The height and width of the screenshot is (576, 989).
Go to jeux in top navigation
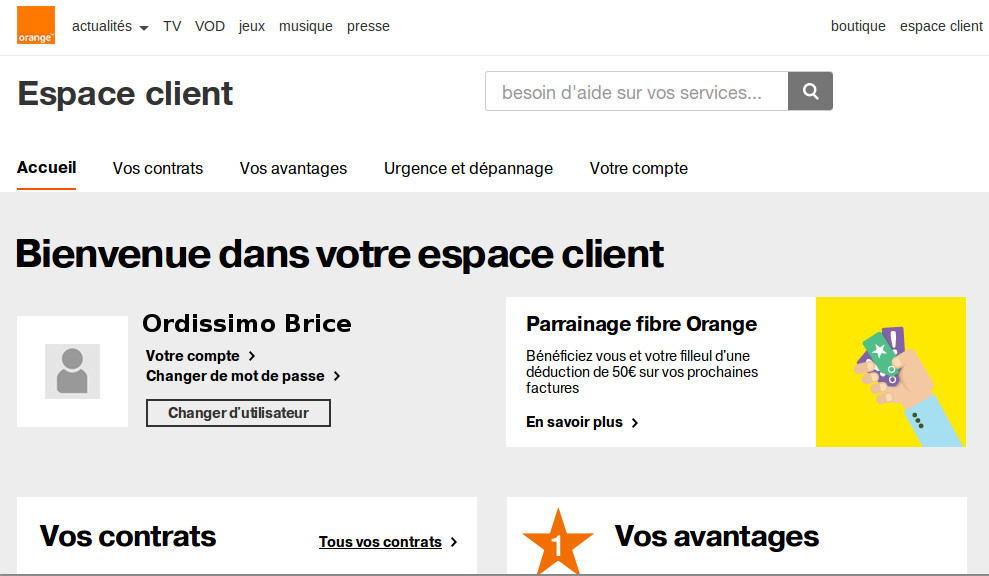tap(252, 26)
